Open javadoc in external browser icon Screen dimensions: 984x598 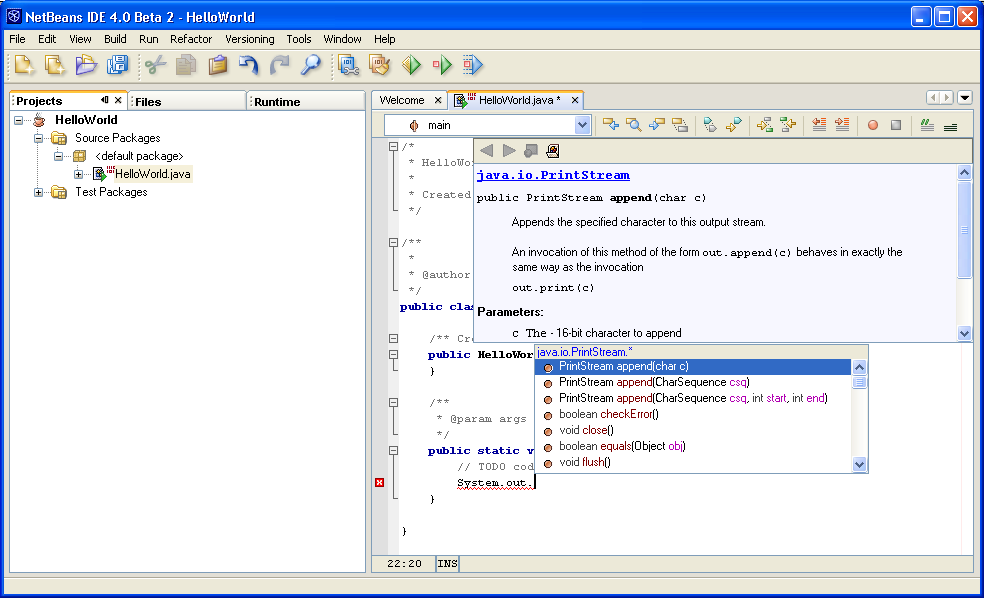[553, 151]
